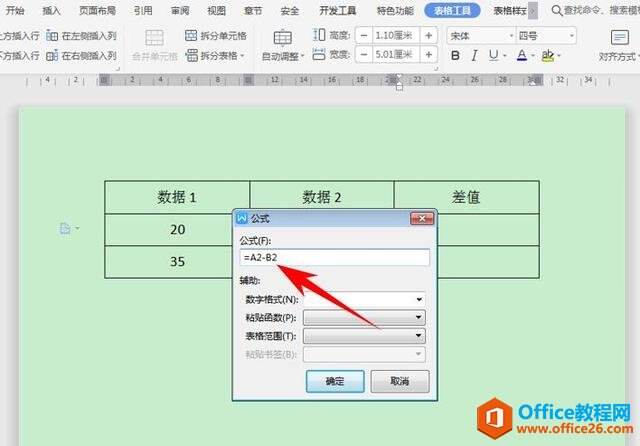Open the 四号 font size dropdown

coord(571,36)
